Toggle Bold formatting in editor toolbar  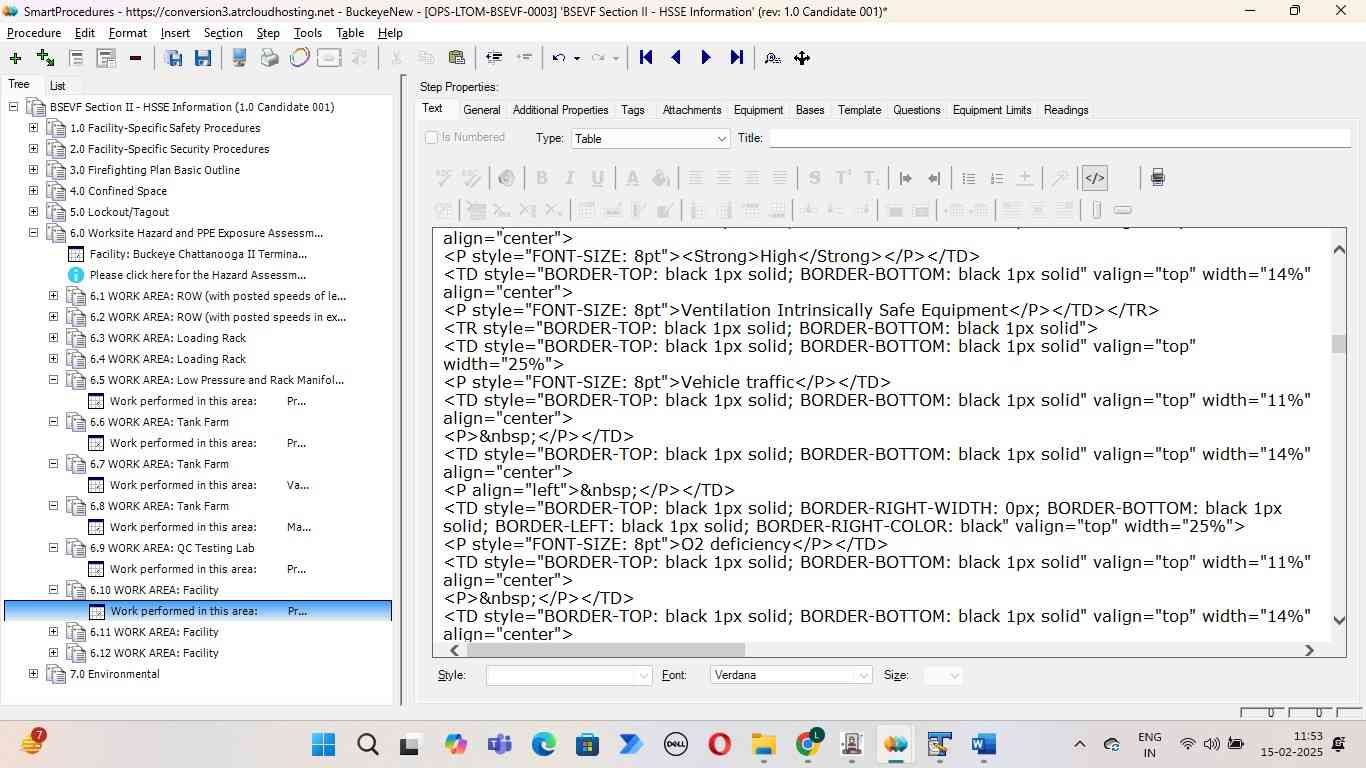(541, 178)
